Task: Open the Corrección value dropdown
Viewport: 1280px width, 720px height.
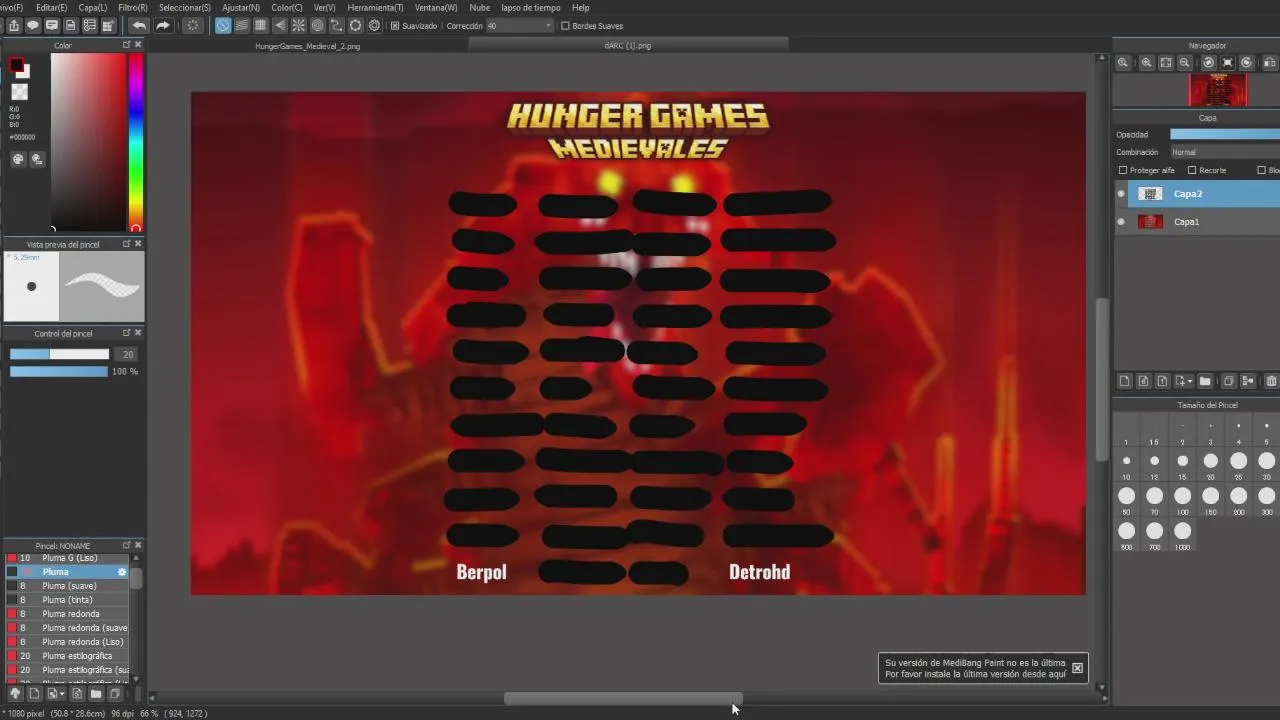Action: pyautogui.click(x=519, y=26)
